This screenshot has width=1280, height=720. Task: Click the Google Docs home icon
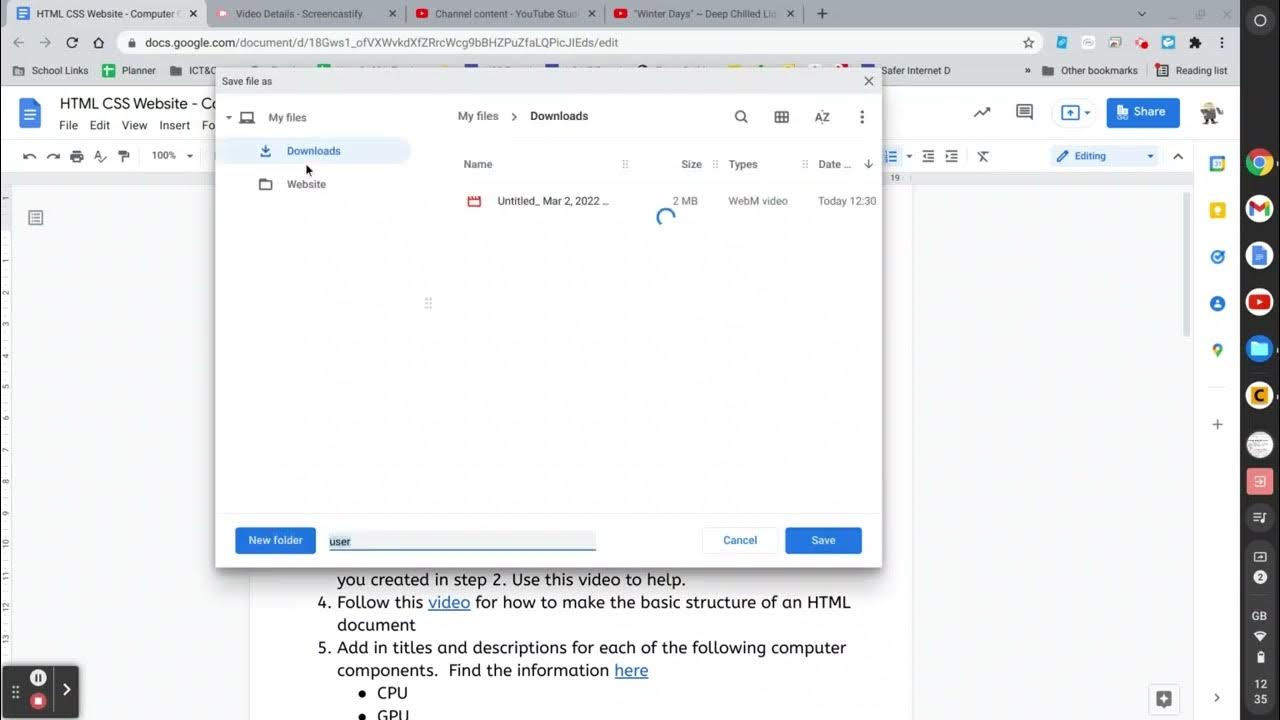[30, 113]
